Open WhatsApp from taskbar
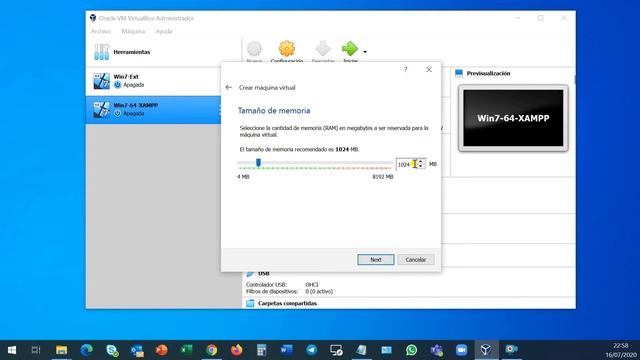 [411, 350]
